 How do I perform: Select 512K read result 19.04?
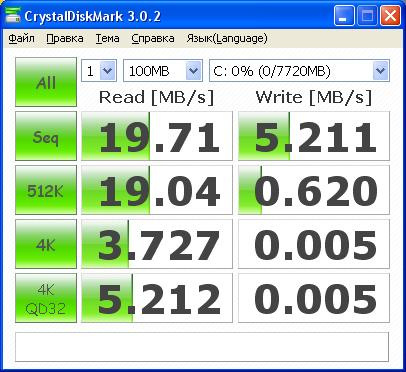point(157,190)
